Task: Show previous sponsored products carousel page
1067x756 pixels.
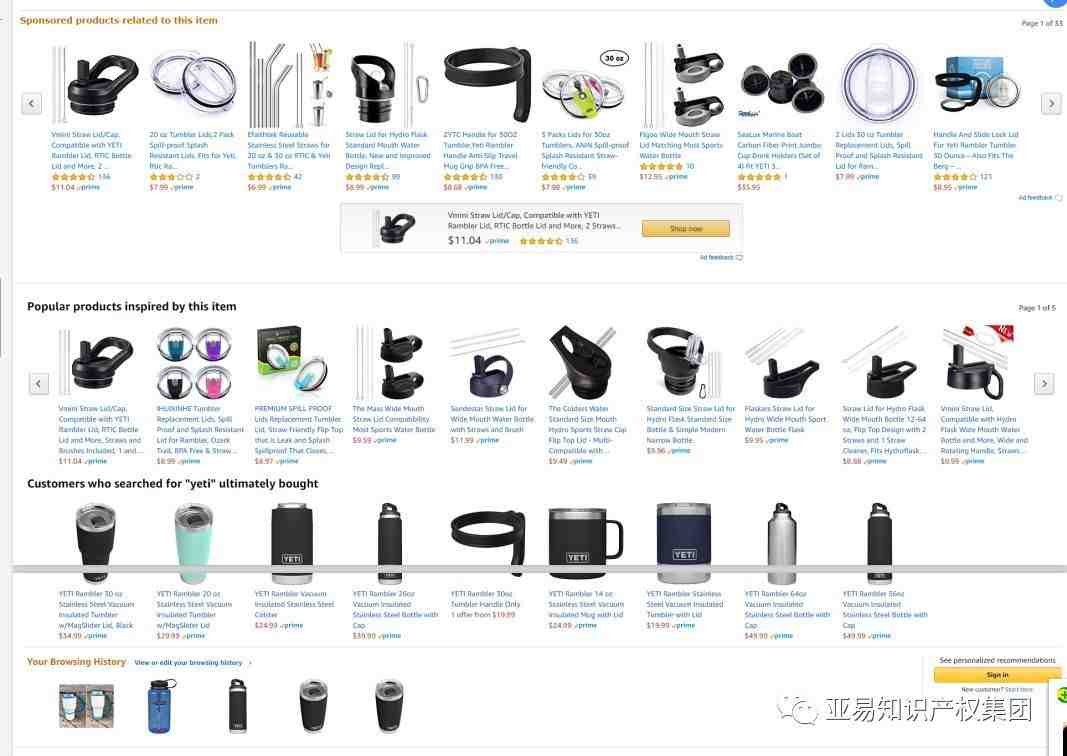Action: pos(31,104)
